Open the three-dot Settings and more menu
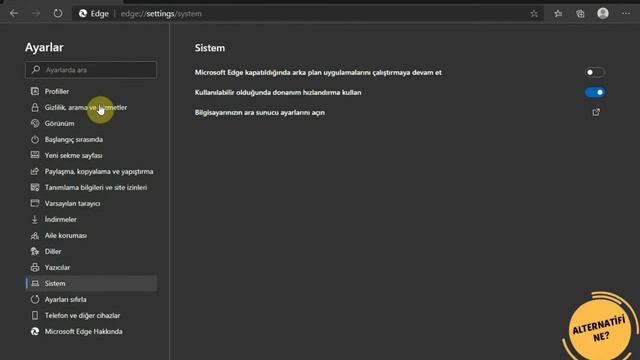Screen dimensions: 640x360 coord(626,13)
